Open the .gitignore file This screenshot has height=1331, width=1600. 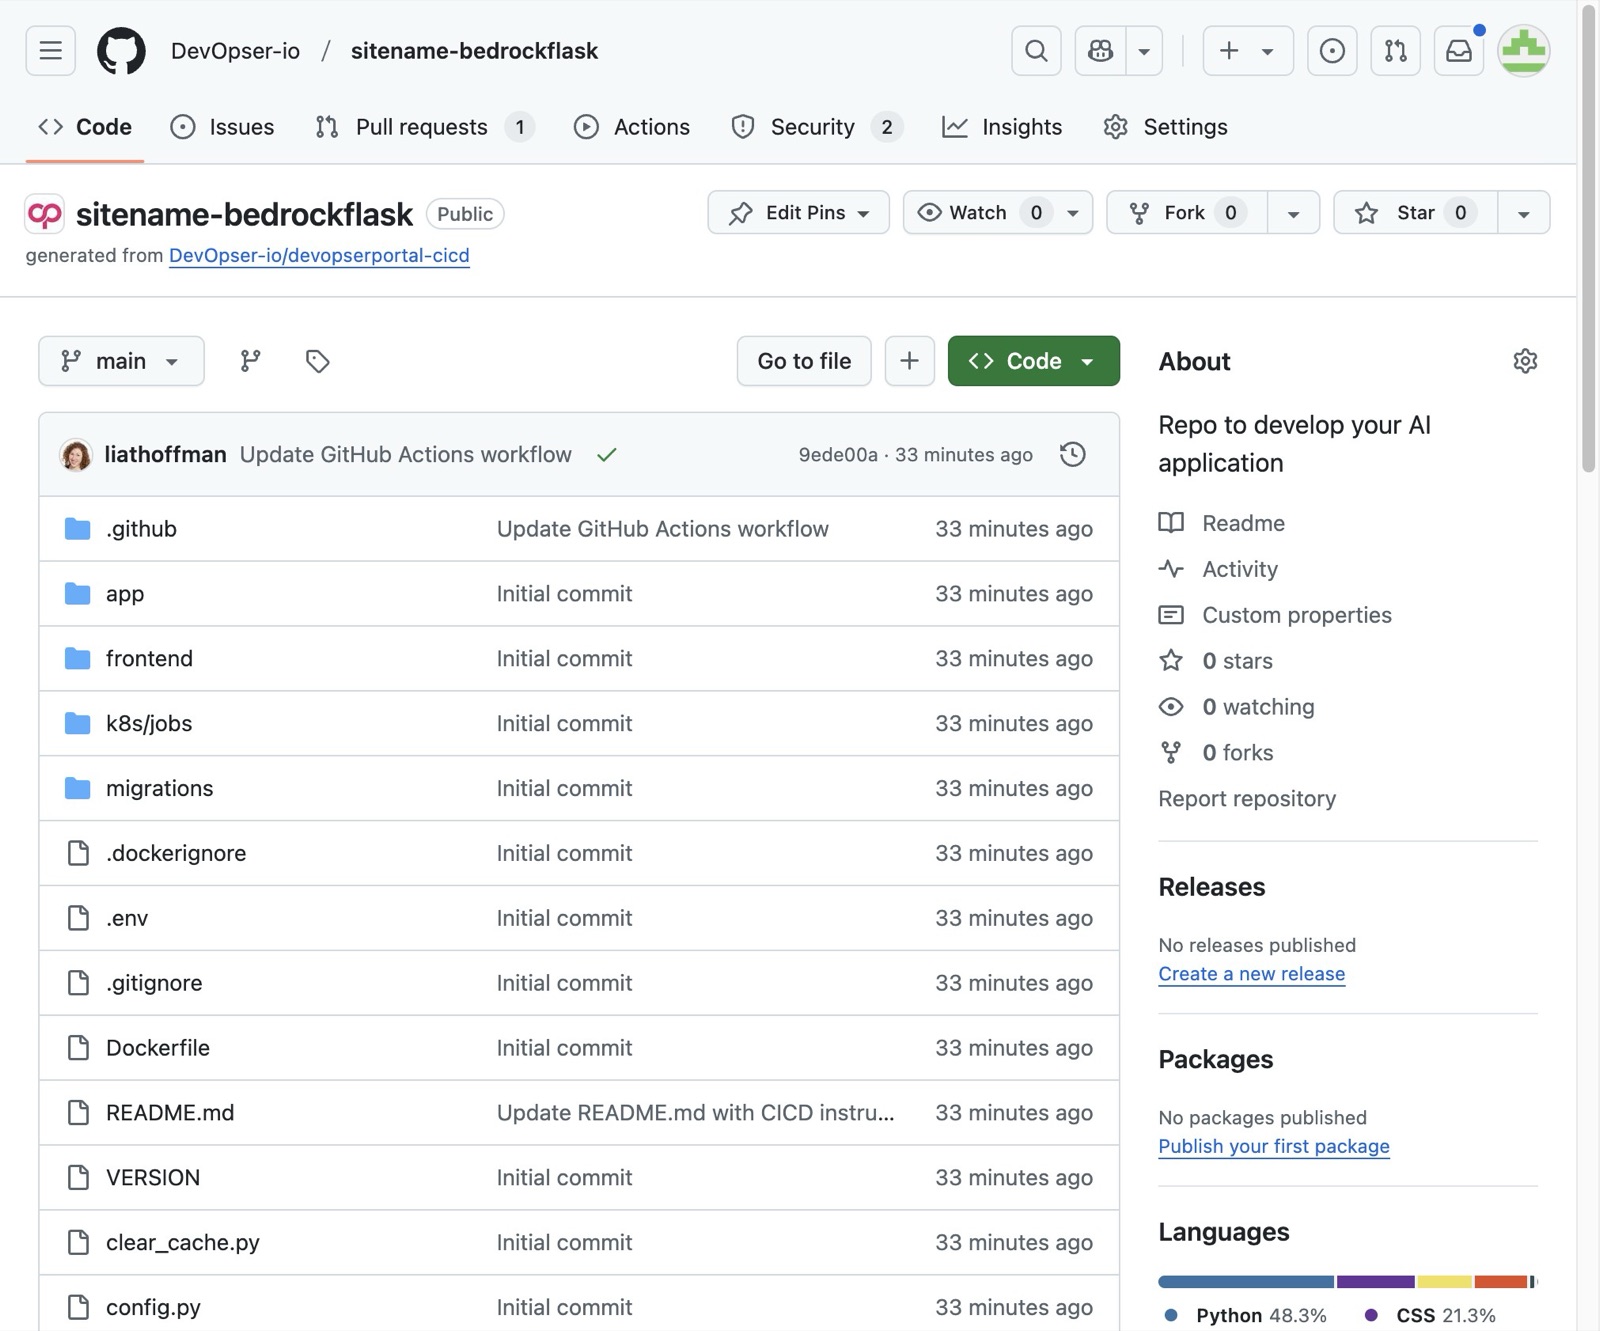pos(154,984)
